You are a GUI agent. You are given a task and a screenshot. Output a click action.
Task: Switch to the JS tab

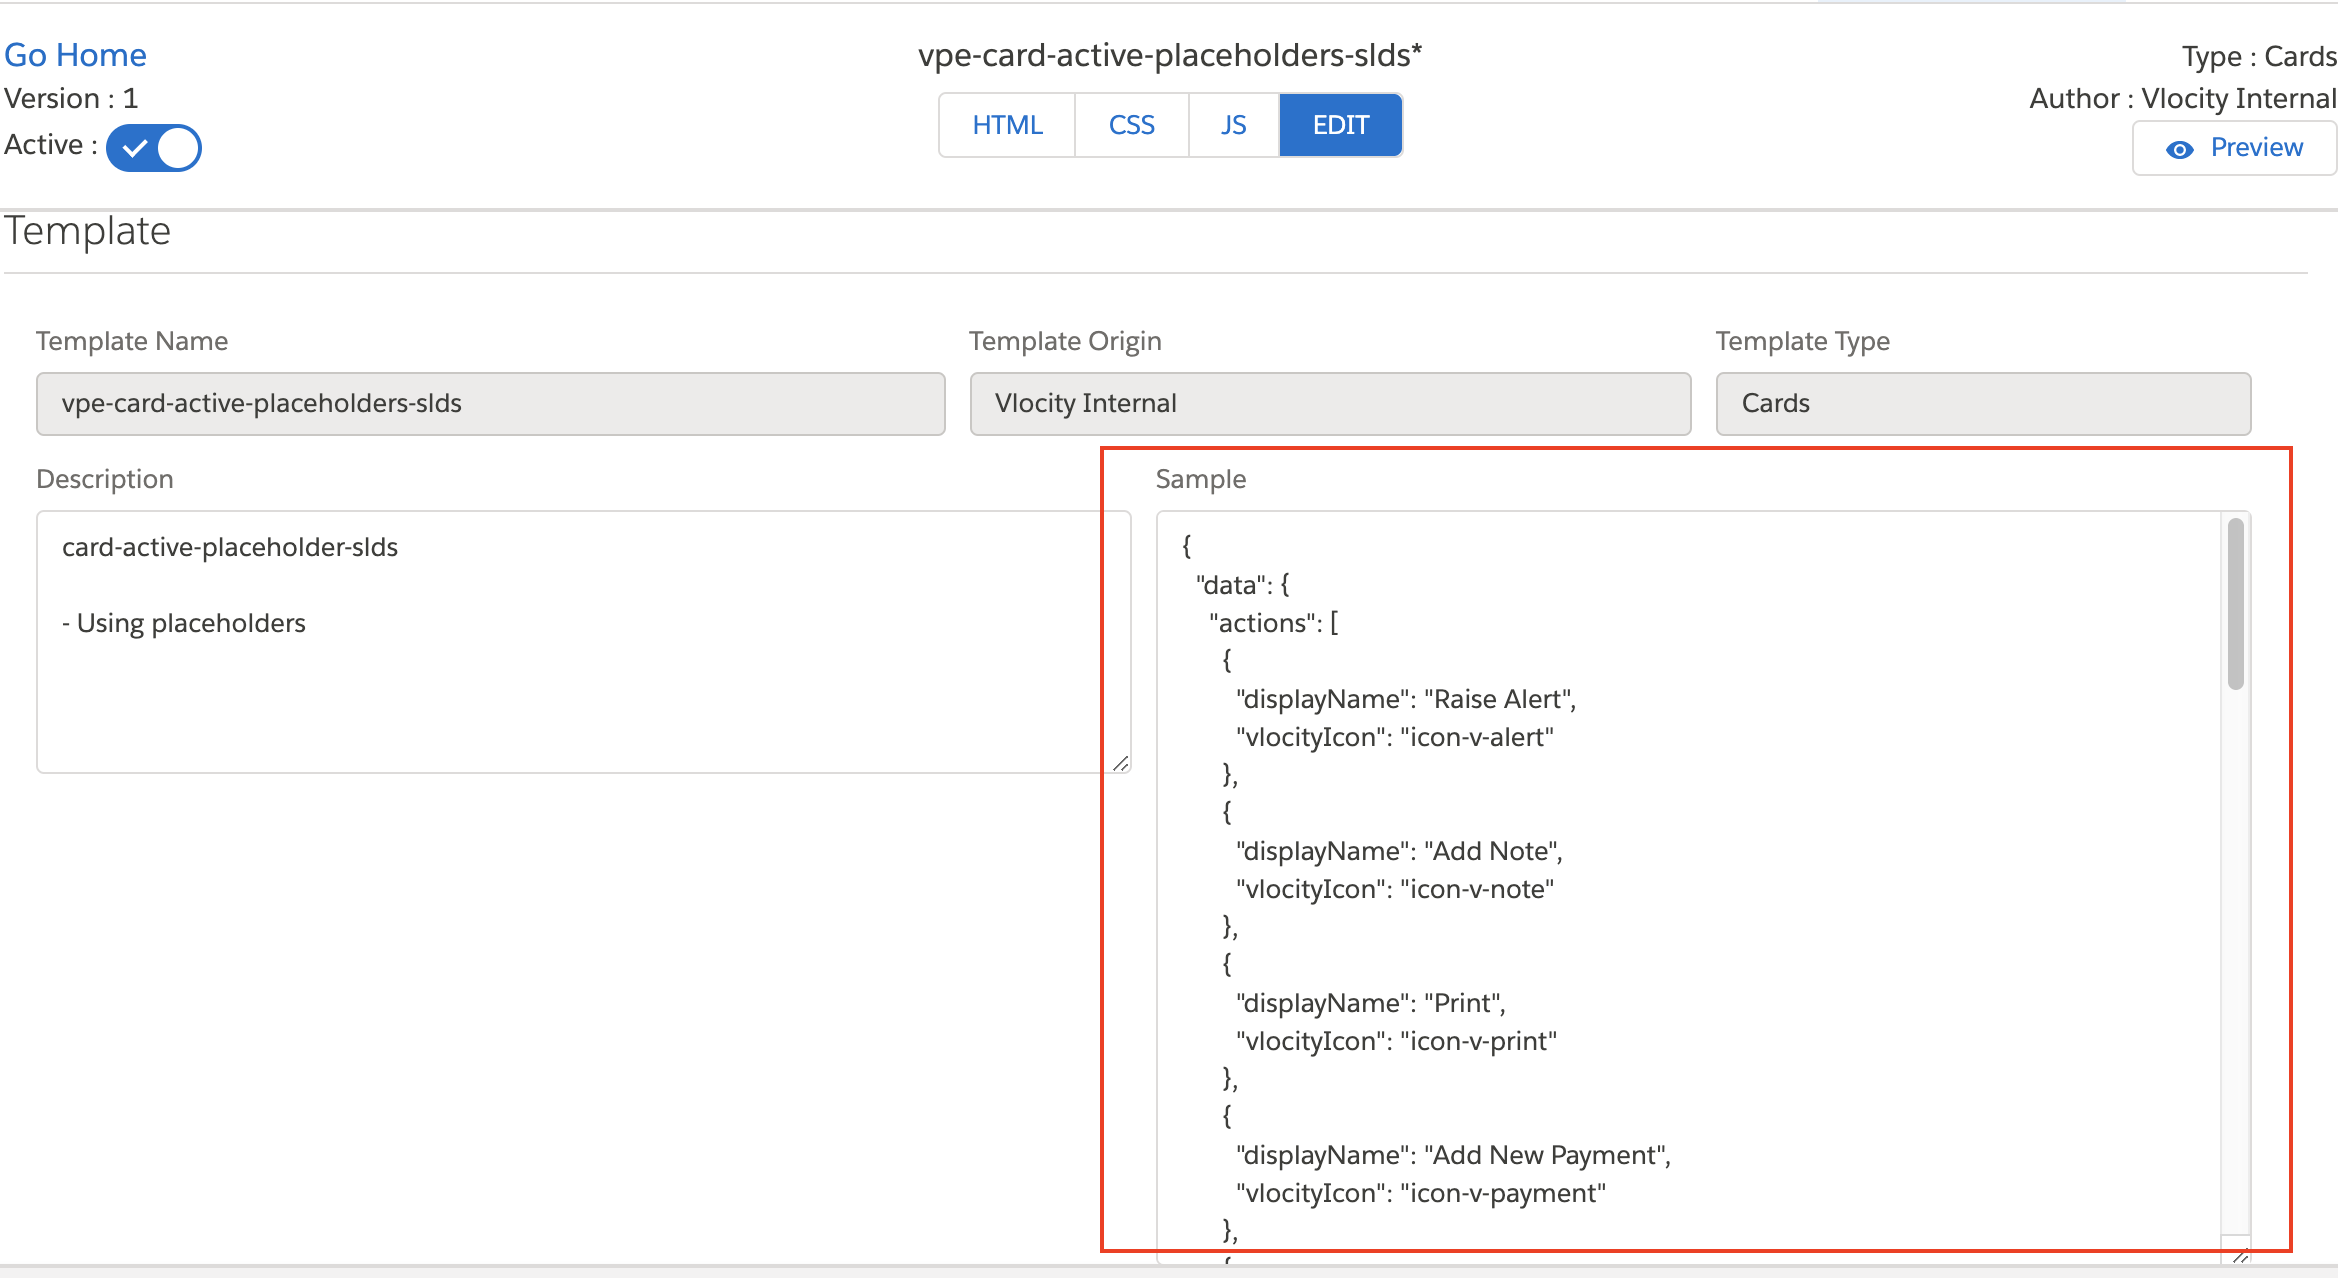coord(1233,125)
